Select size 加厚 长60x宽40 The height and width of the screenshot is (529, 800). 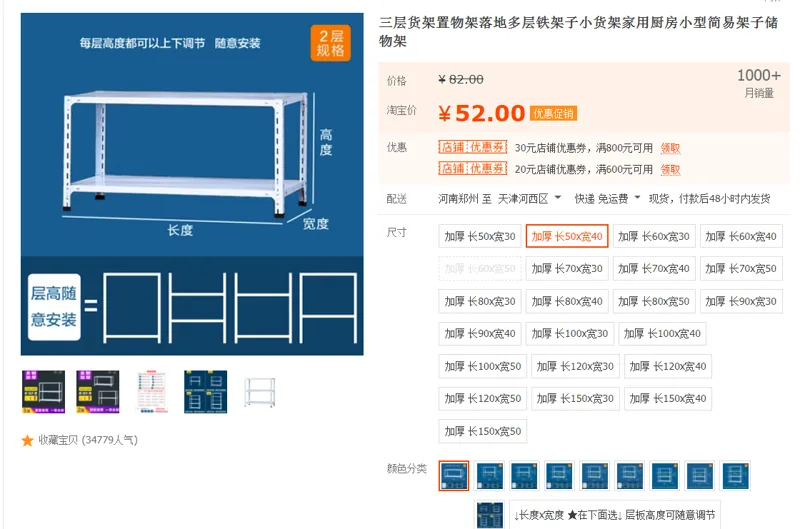coord(741,236)
